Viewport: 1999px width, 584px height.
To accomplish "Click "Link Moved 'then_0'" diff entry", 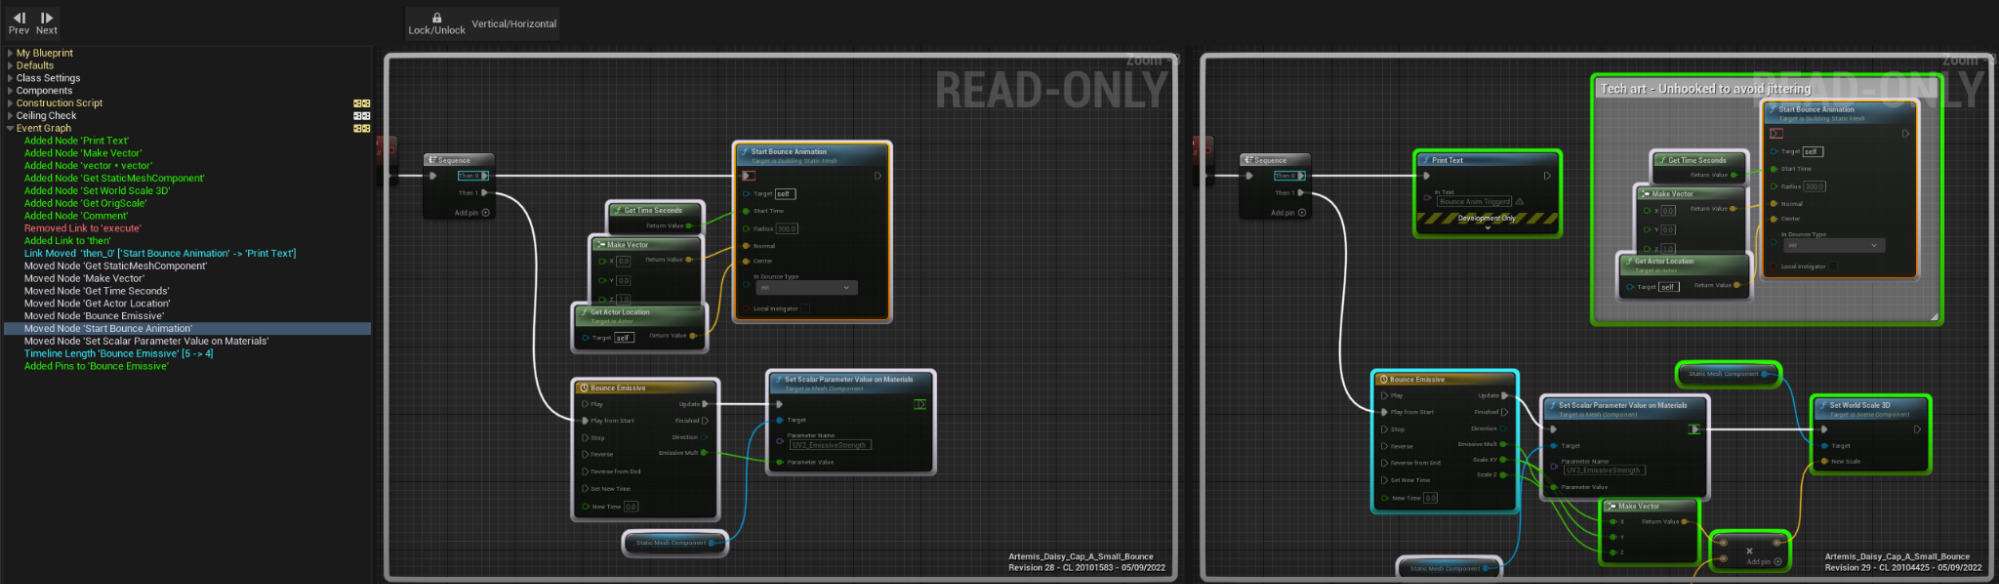I will click(x=159, y=254).
